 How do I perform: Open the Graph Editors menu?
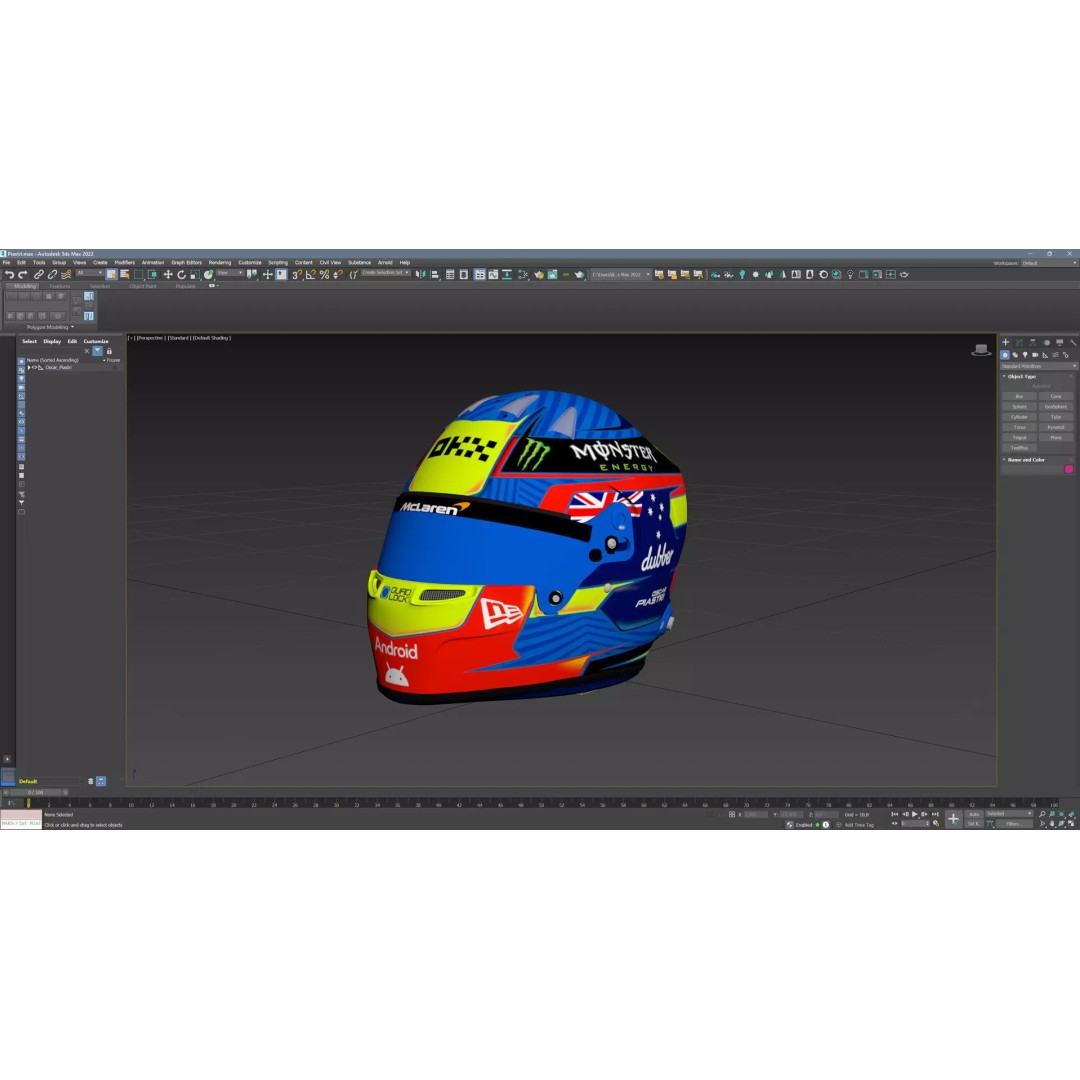pos(187,263)
